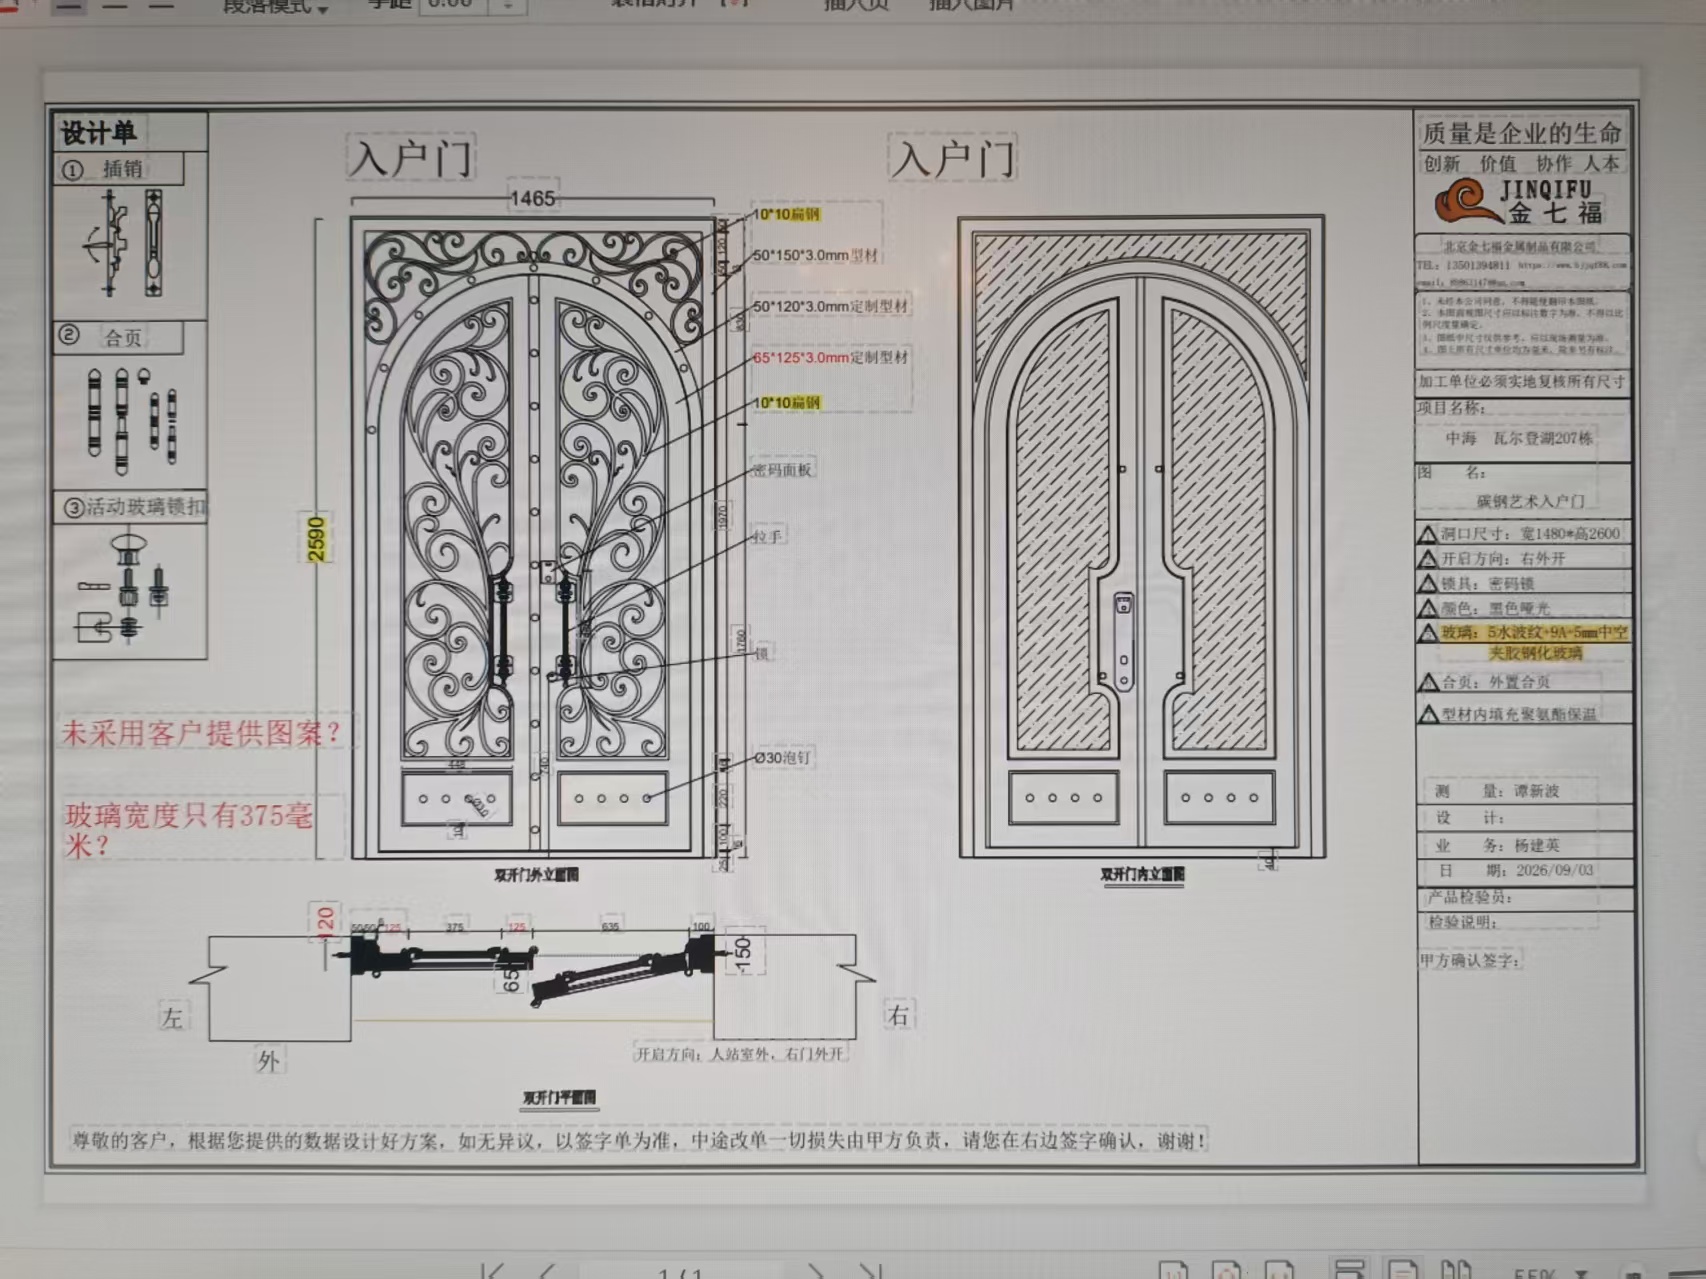Select the 密码面板 callout label
The width and height of the screenshot is (1706, 1279).
point(782,470)
